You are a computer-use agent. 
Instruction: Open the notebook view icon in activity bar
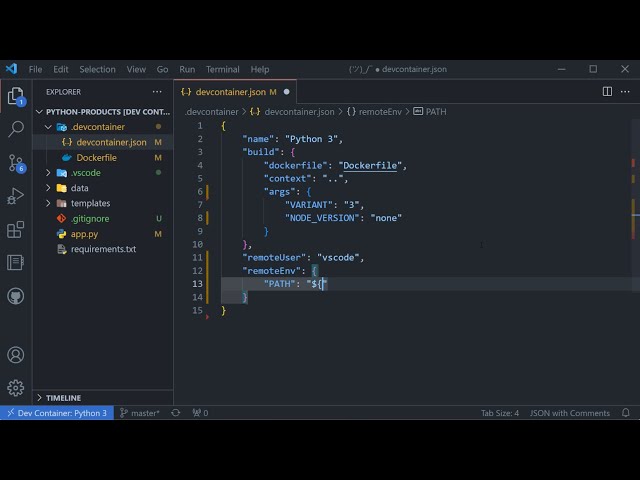[x=16, y=262]
